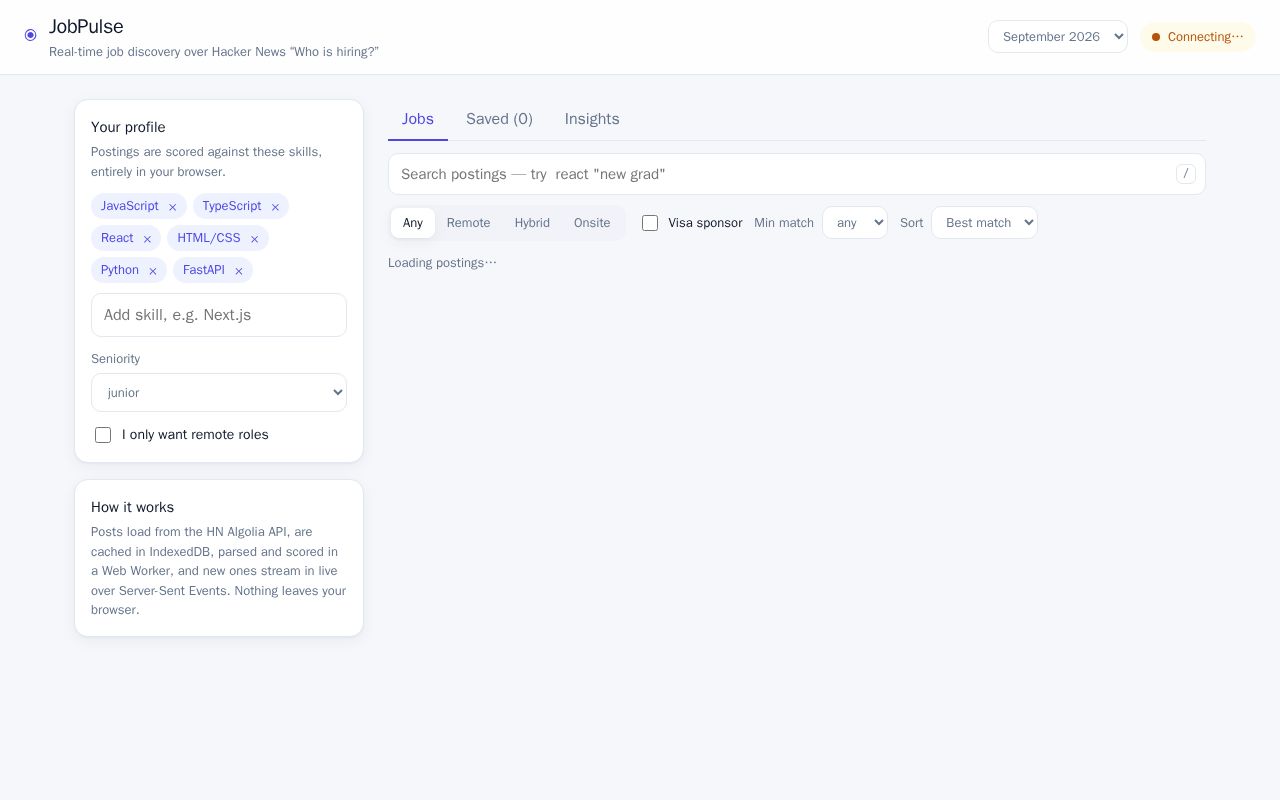Select the Any work-mode filter
This screenshot has width=1280, height=800.
(x=413, y=223)
